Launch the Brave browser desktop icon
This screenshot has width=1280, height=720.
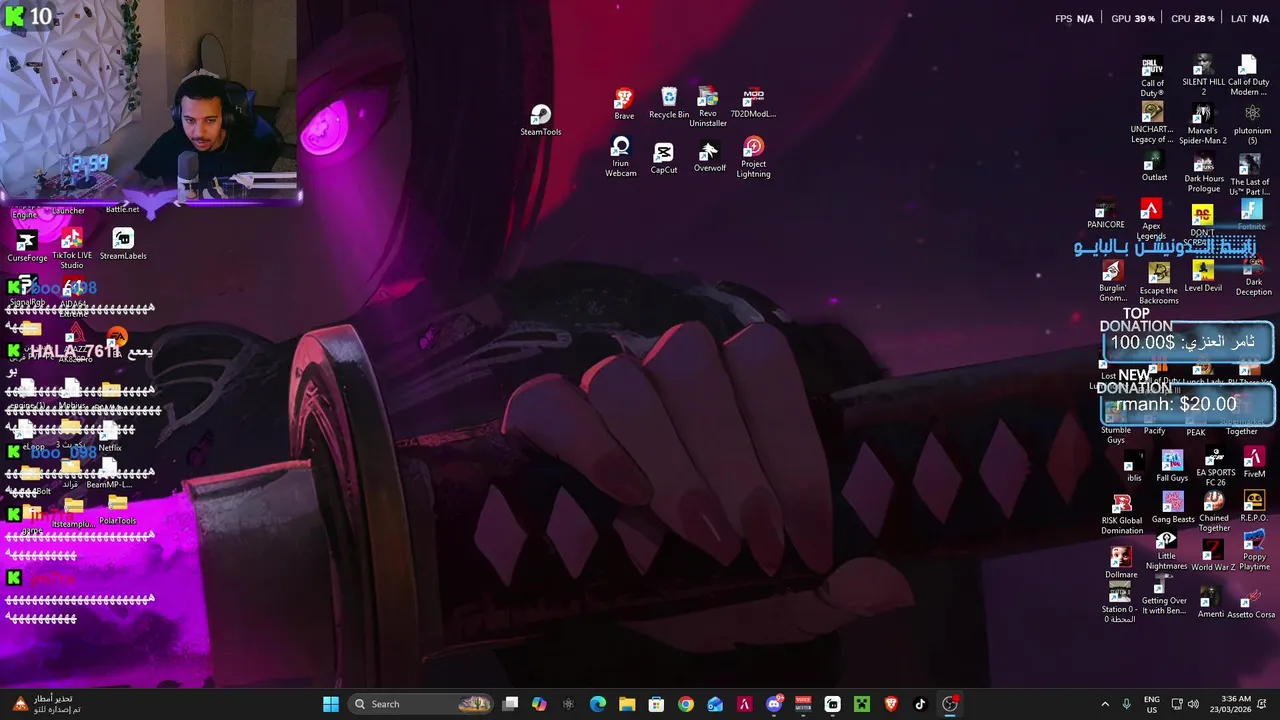(x=624, y=104)
